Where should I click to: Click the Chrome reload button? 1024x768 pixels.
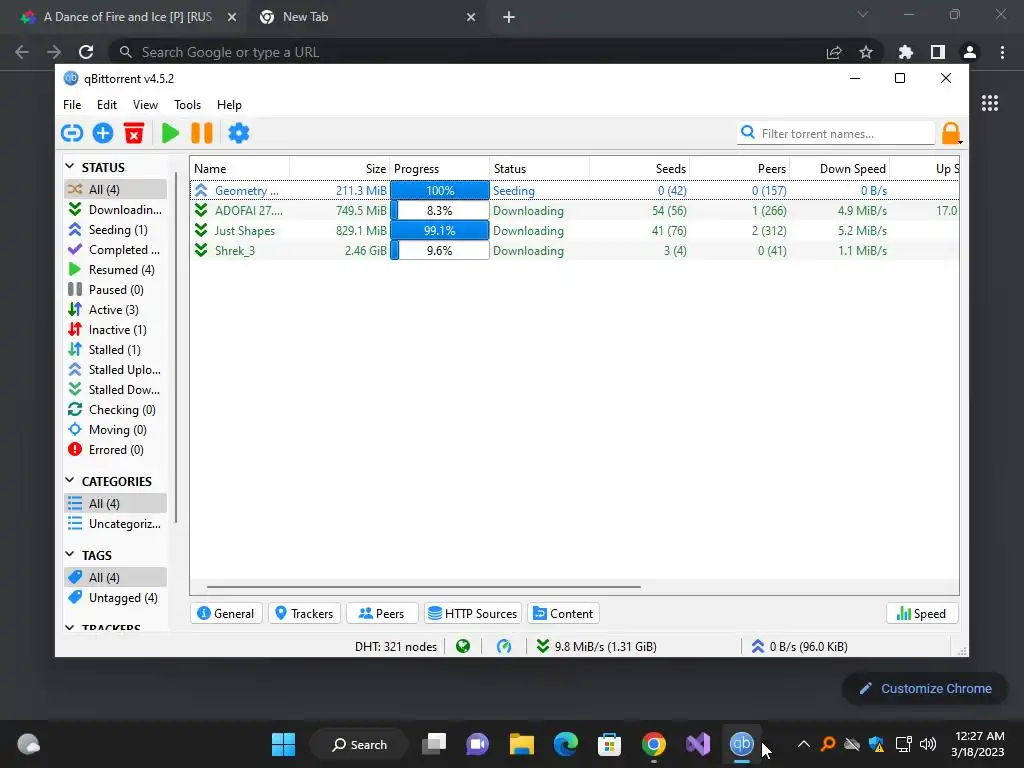pos(86,52)
